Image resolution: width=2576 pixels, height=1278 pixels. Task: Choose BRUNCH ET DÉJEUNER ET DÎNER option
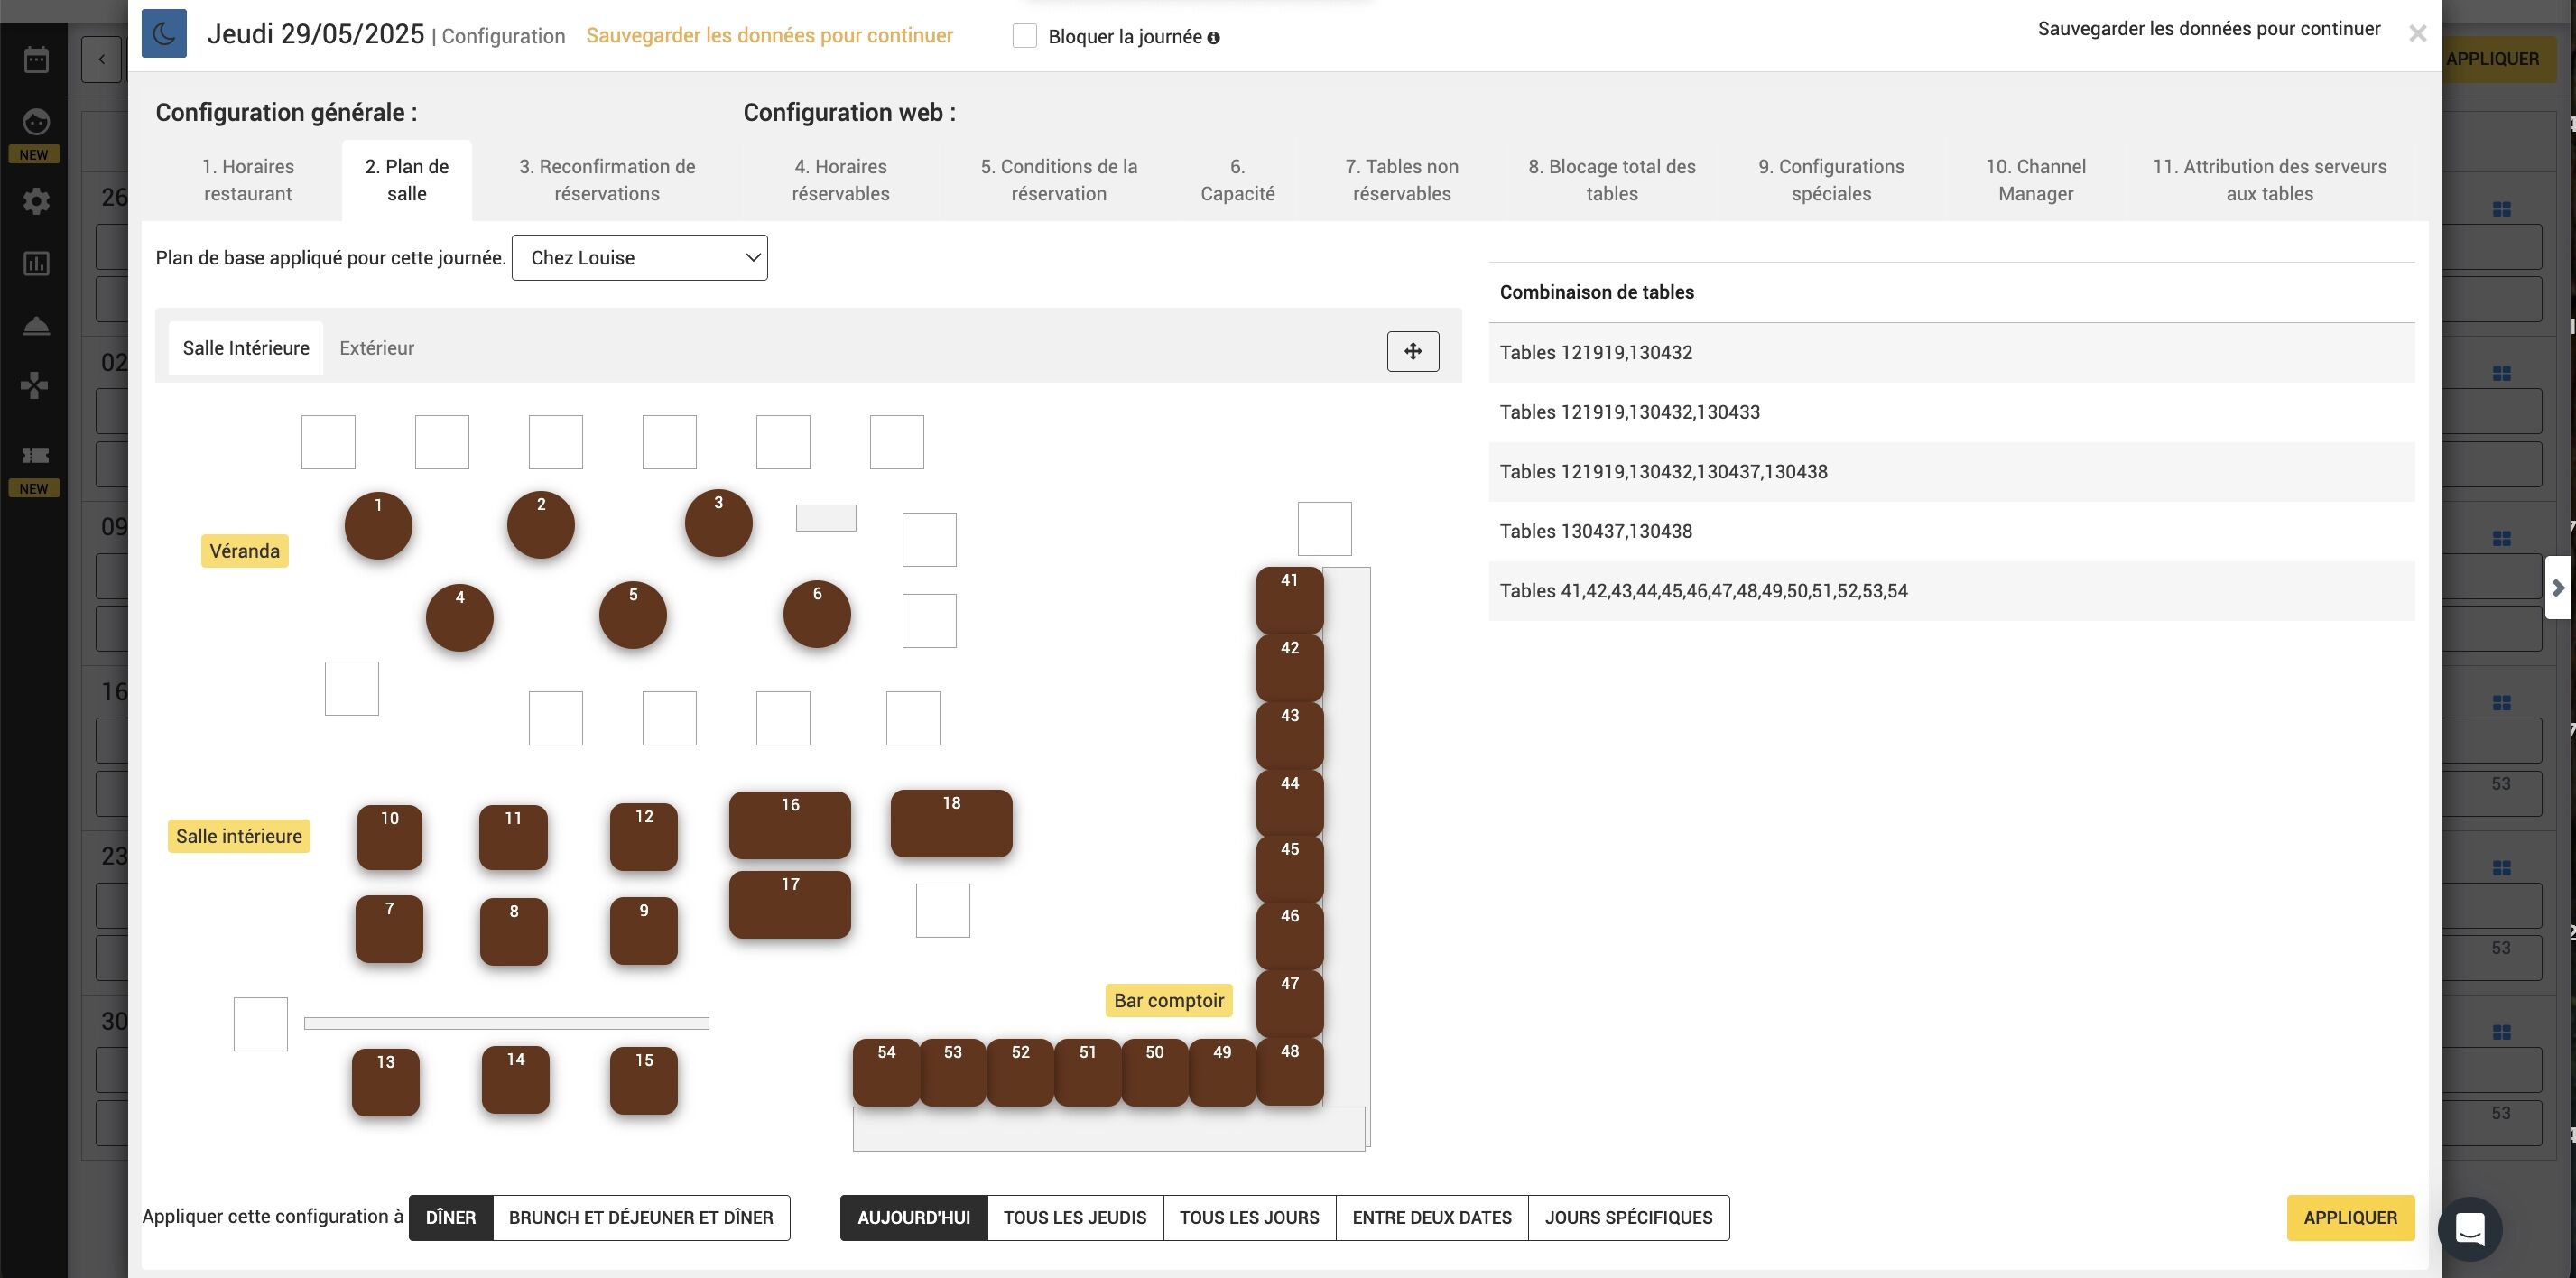click(x=641, y=1217)
